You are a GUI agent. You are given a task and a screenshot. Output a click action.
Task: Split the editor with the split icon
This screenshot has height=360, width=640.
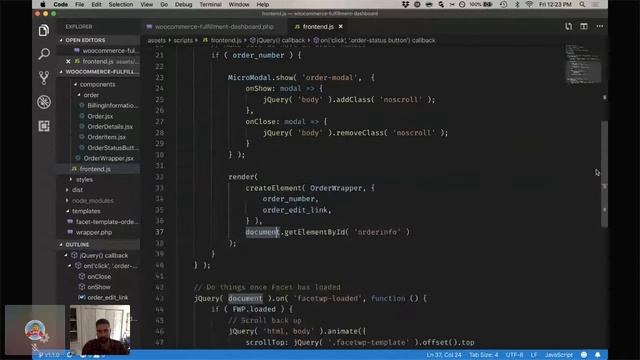[x=584, y=27]
